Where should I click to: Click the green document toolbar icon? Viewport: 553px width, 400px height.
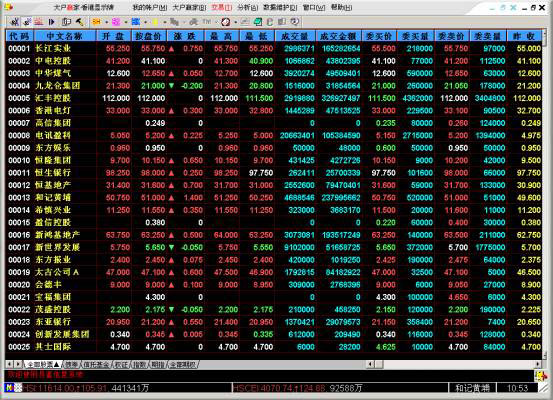(x=258, y=22)
